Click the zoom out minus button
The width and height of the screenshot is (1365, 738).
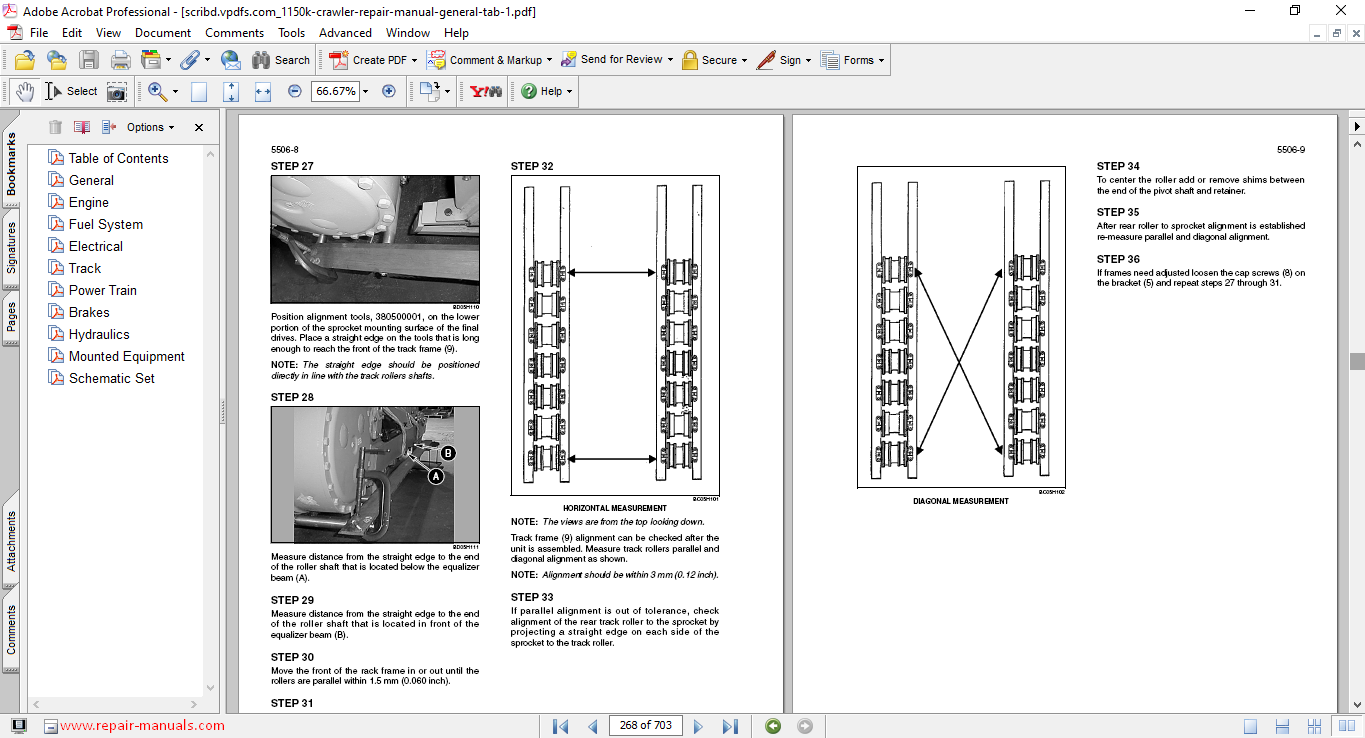(x=295, y=91)
